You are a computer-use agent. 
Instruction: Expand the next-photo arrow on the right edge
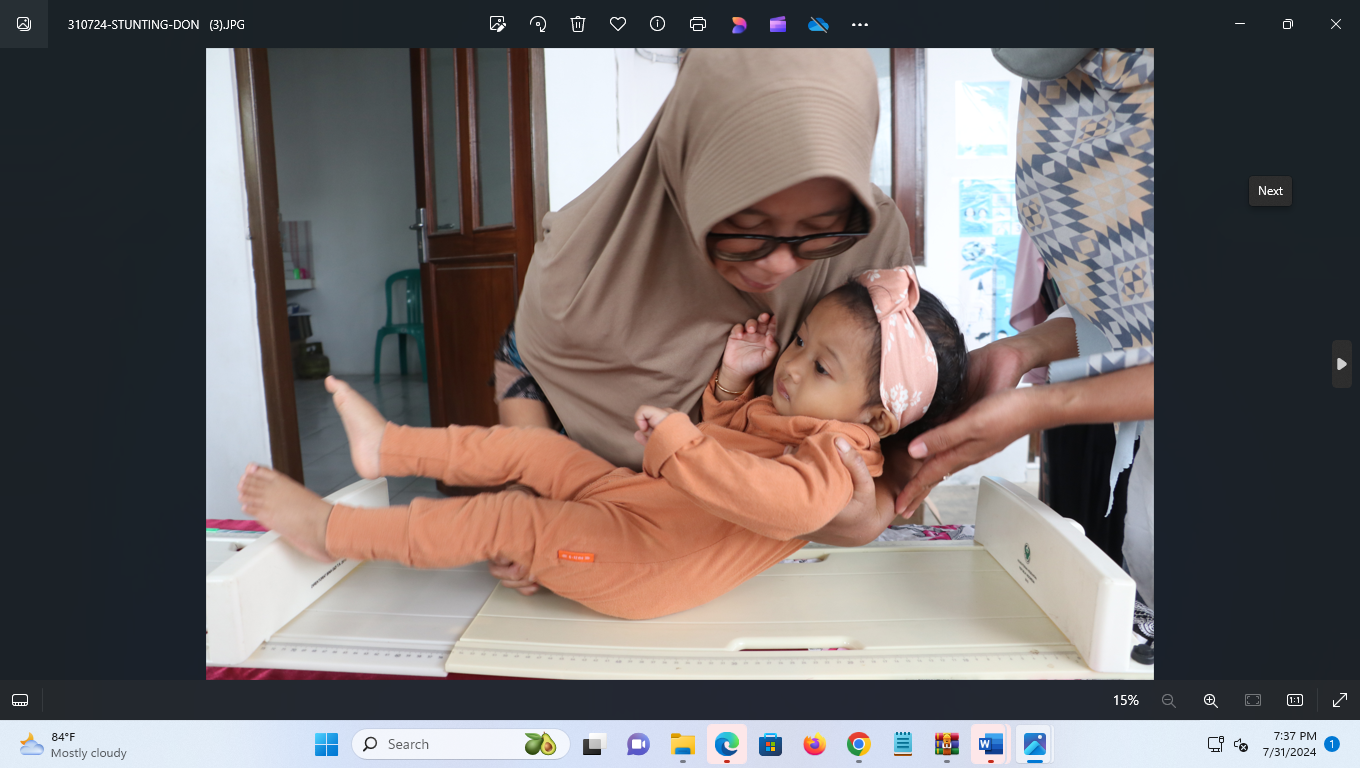coord(1341,364)
